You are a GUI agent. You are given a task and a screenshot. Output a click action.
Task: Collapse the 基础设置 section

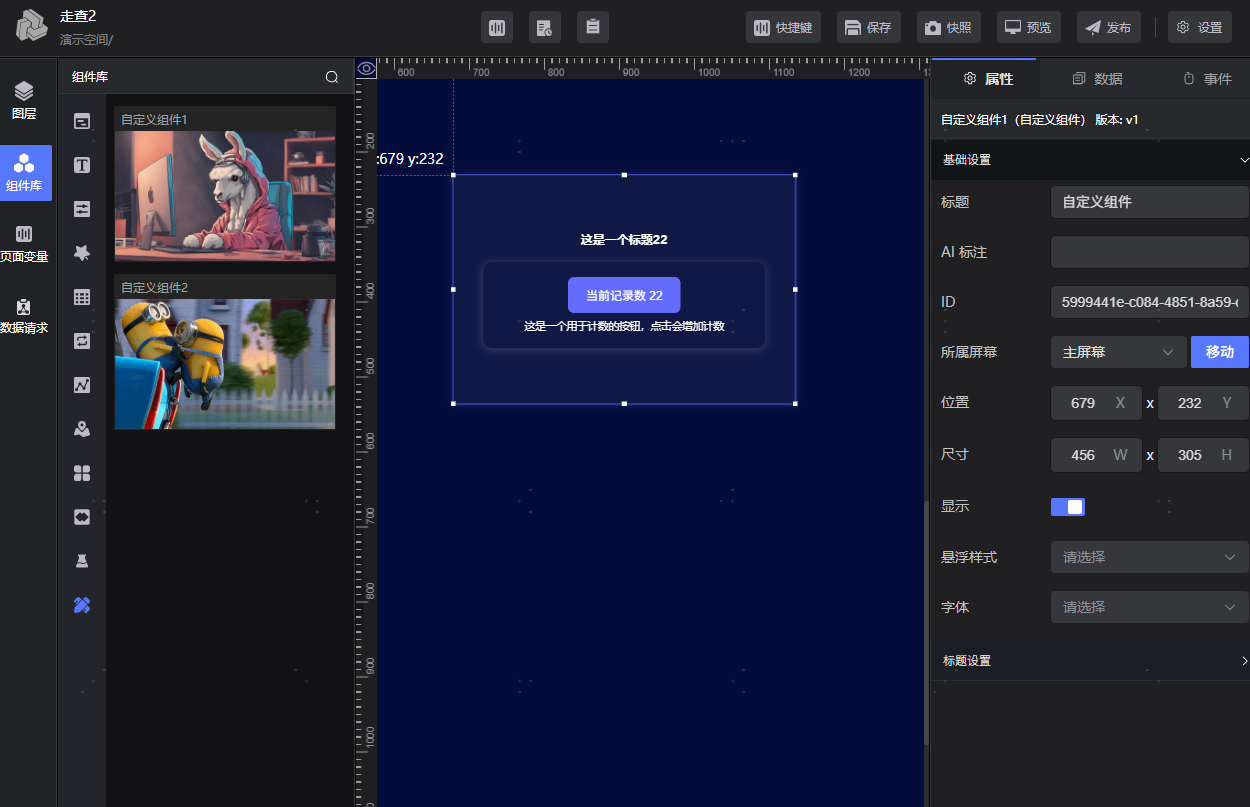(1090, 160)
